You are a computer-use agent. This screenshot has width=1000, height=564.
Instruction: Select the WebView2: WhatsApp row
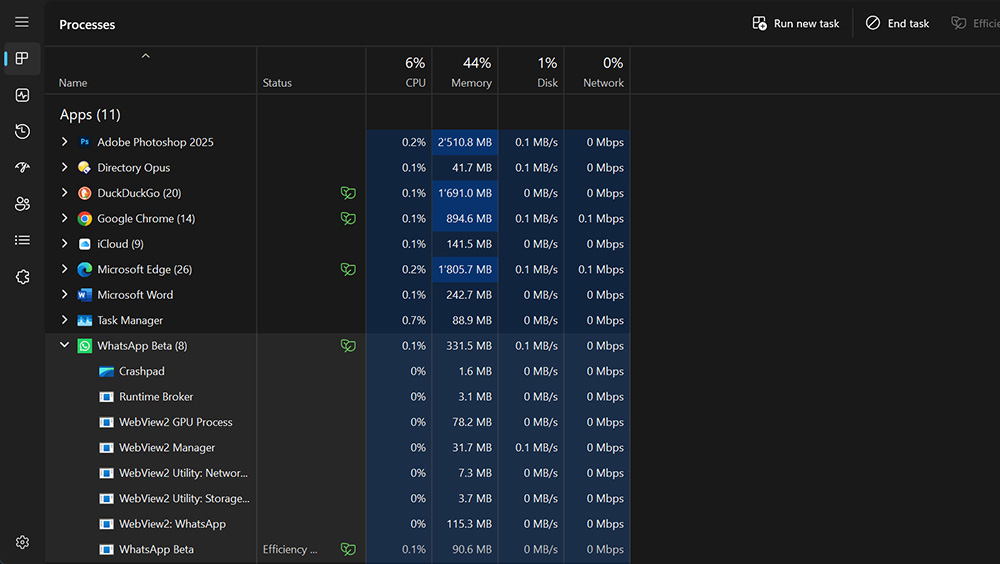[337, 524]
